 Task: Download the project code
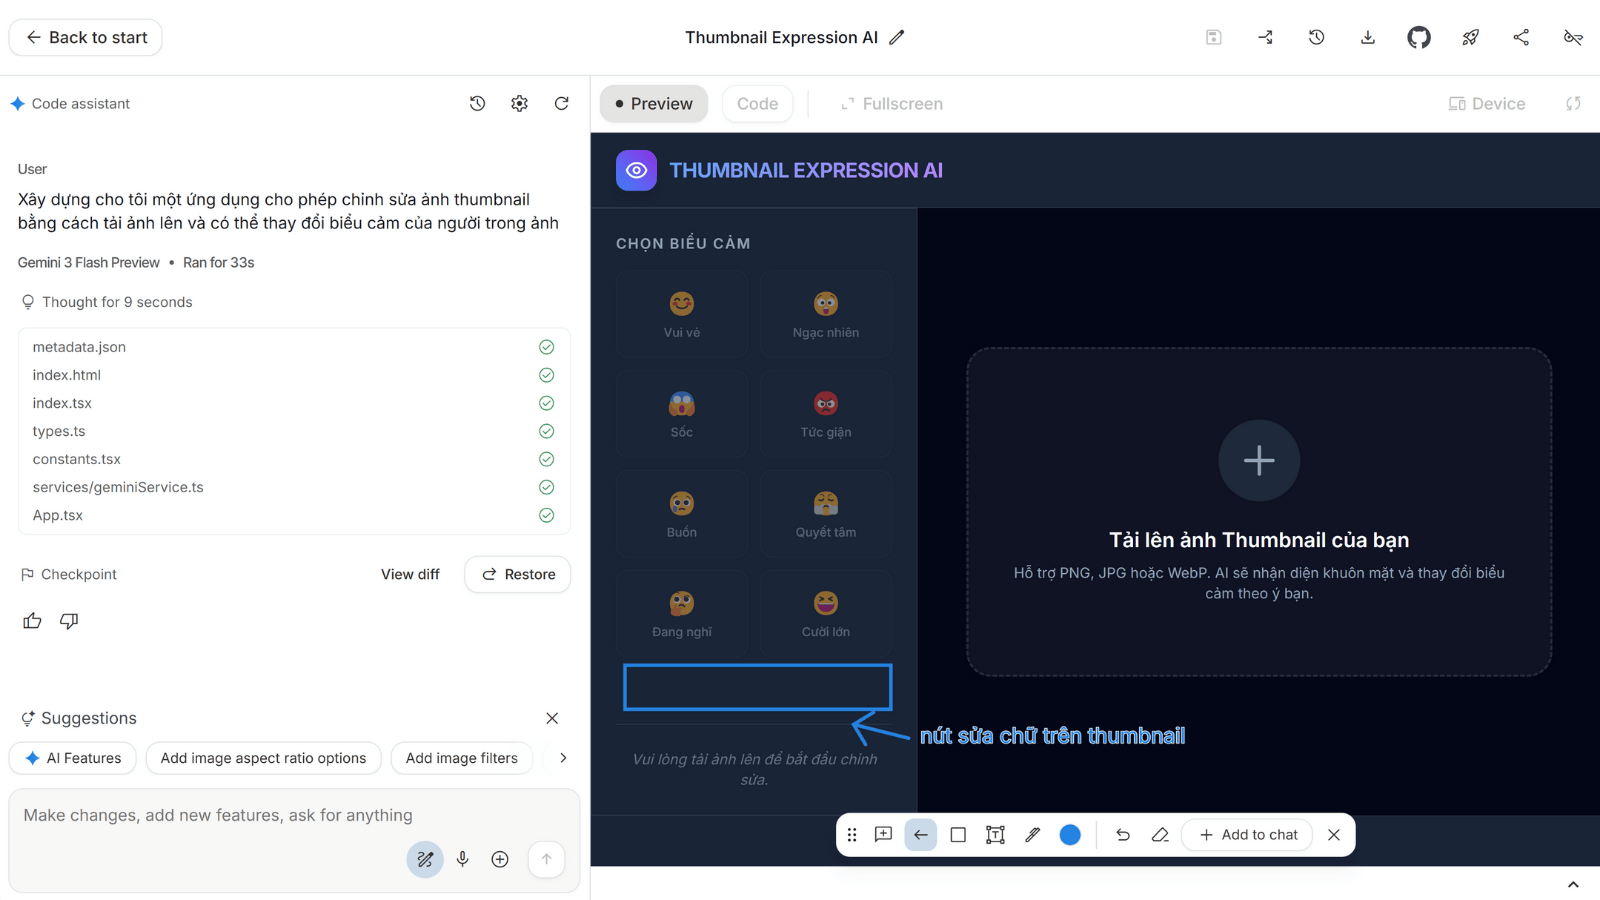tap(1367, 37)
